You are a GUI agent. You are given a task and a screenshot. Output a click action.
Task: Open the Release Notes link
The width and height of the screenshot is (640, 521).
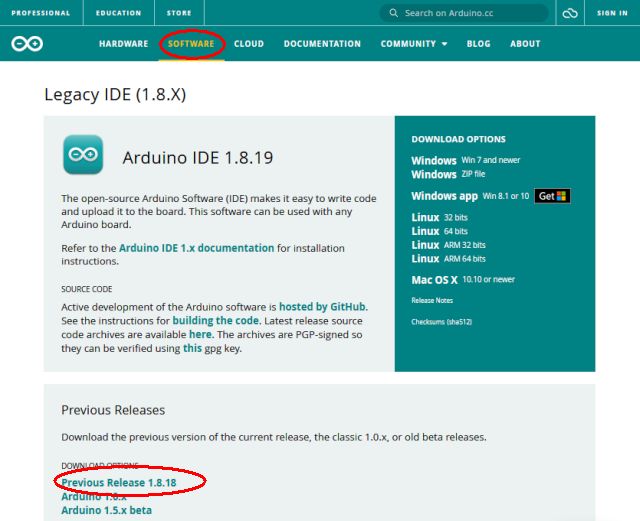coord(432,301)
